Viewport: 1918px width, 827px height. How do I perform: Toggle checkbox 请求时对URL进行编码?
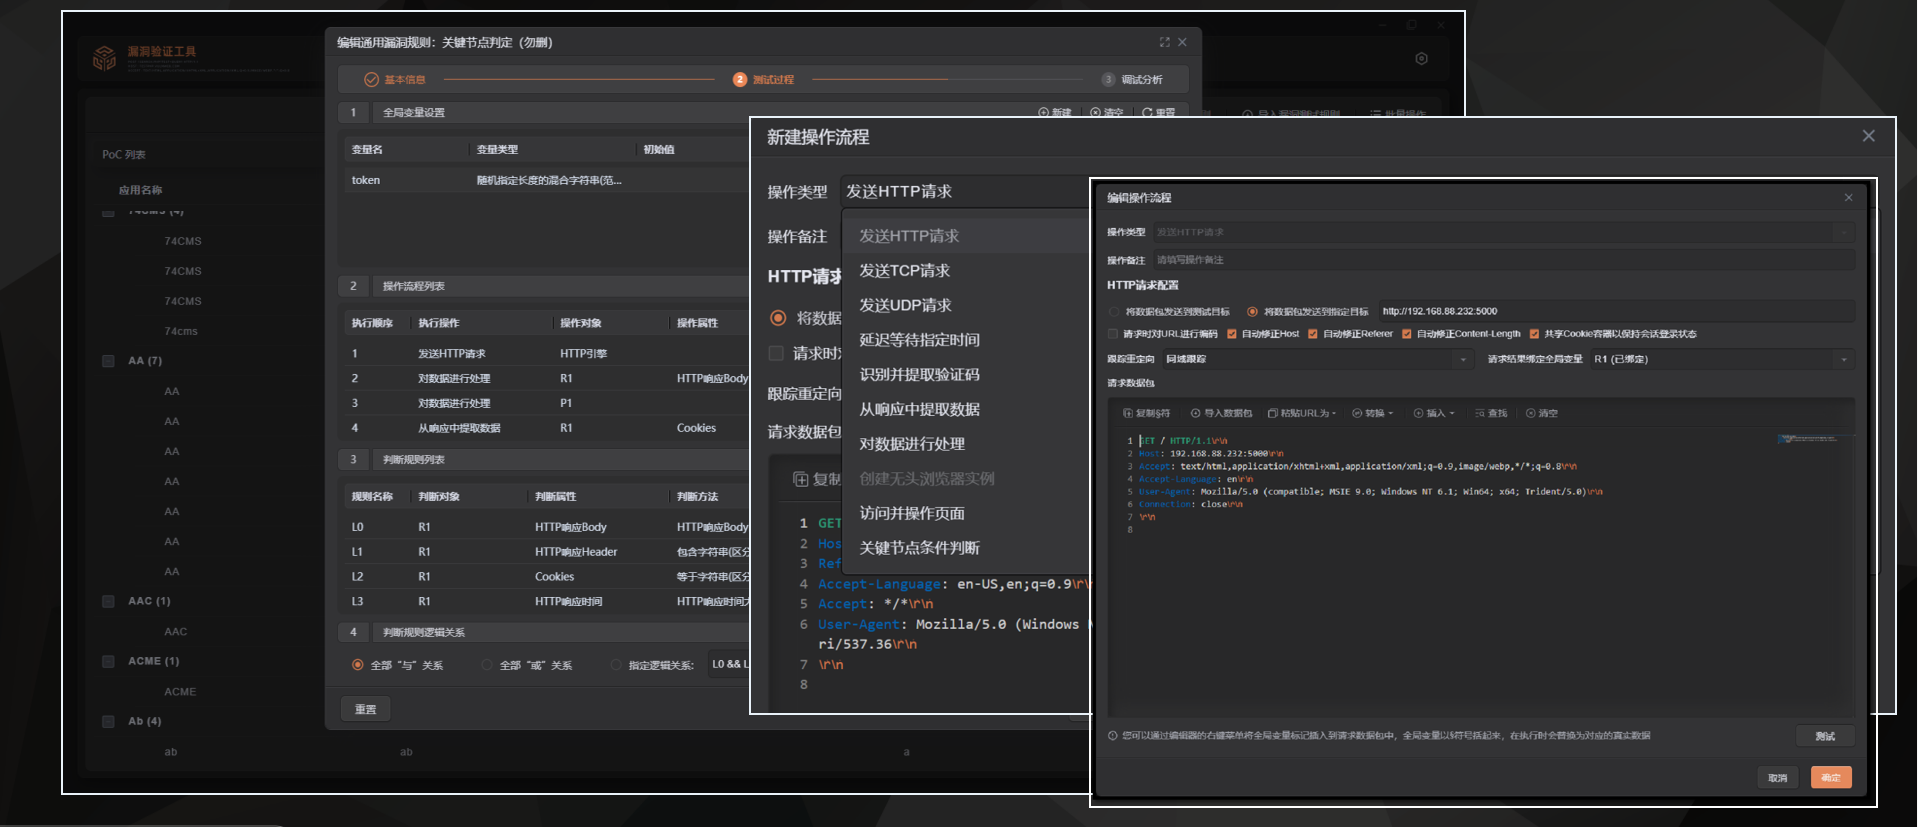pyautogui.click(x=1113, y=334)
